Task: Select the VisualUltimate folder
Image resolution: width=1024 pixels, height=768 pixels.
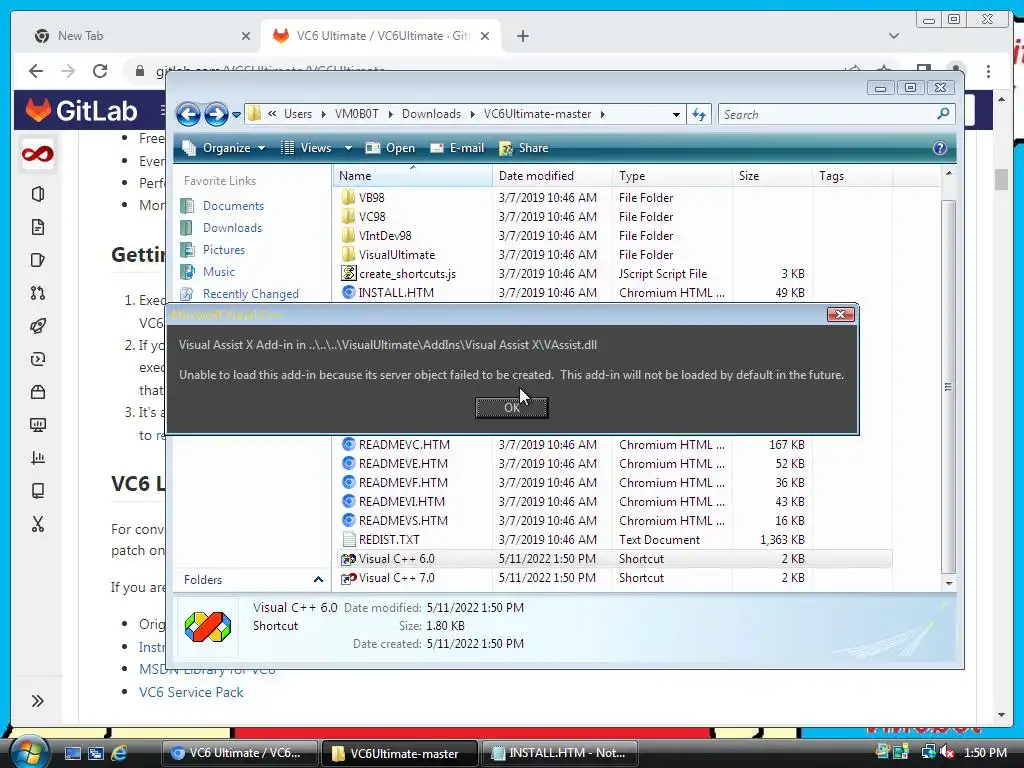Action: 396,255
